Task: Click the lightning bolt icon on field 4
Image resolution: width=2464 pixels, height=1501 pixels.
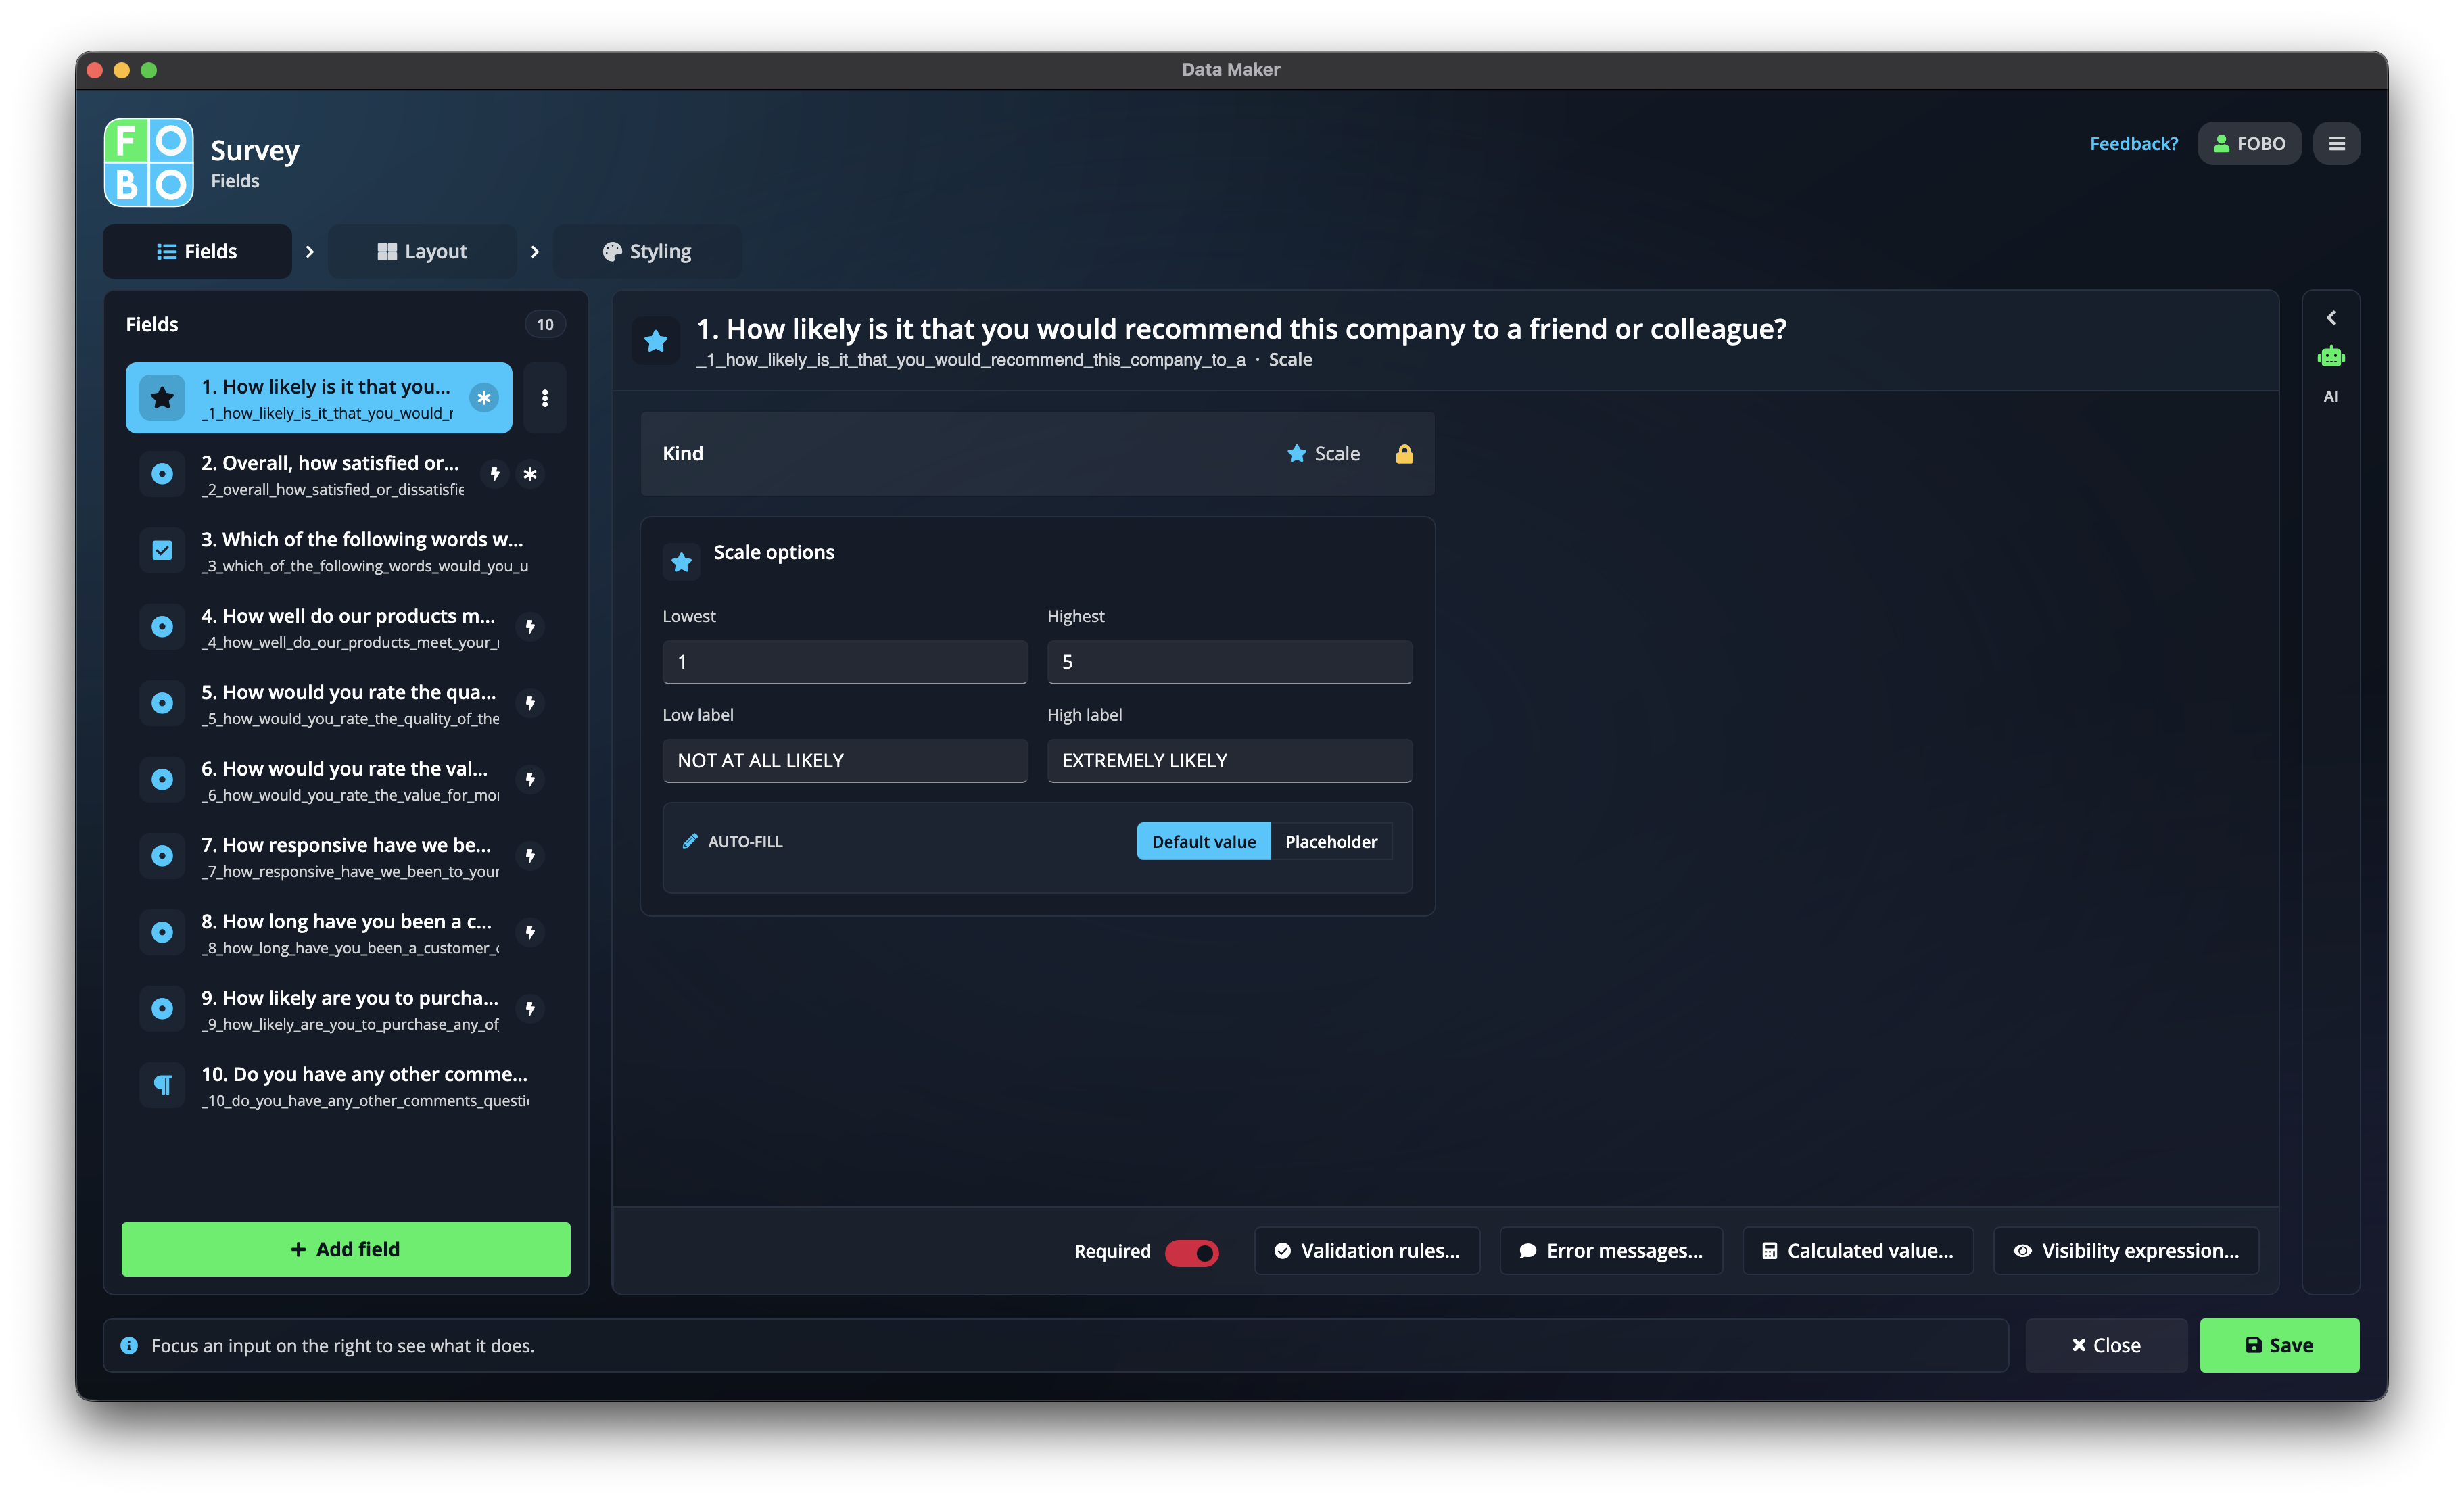Action: (x=530, y=627)
